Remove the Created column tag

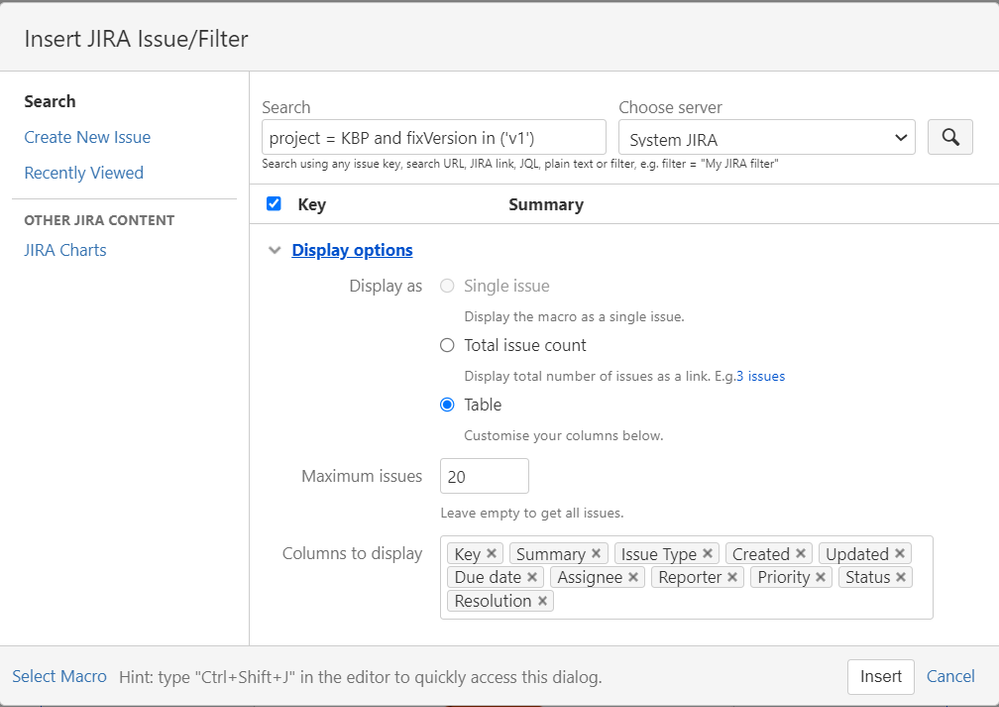pos(801,553)
